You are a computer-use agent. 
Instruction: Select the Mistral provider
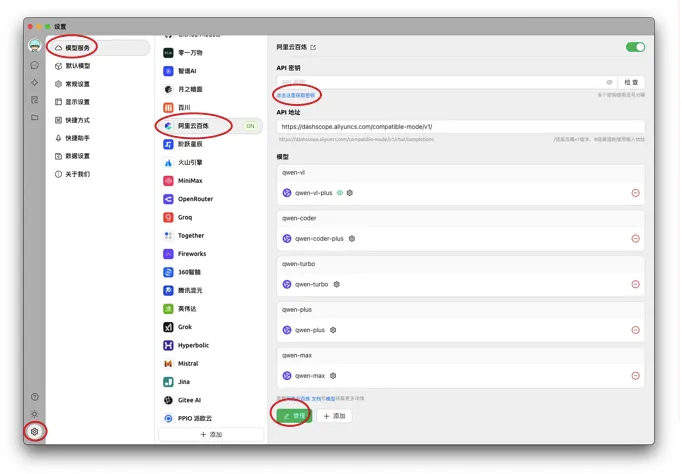[211, 363]
